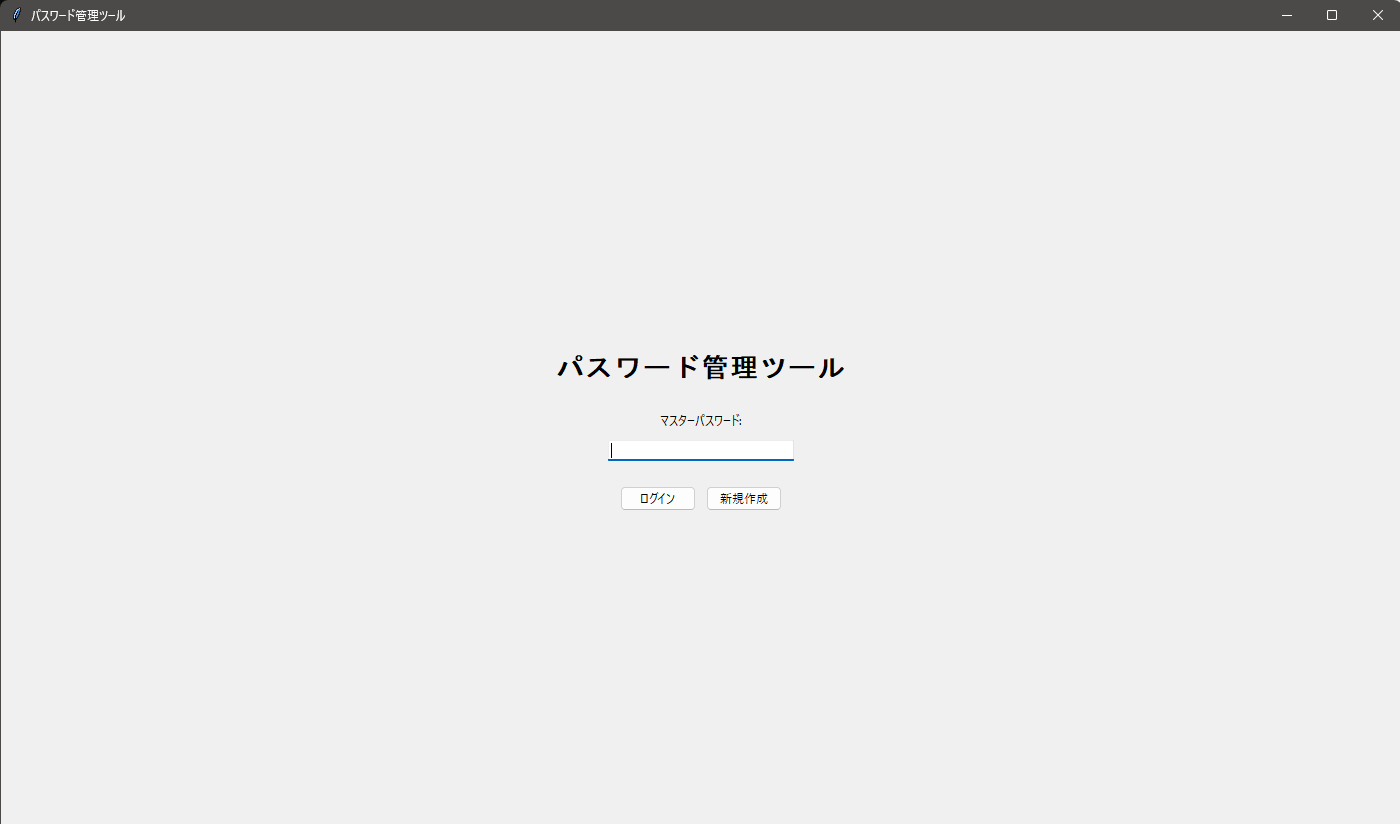Image resolution: width=1400 pixels, height=824 pixels.
Task: Click the ログイン button
Action: 657,498
